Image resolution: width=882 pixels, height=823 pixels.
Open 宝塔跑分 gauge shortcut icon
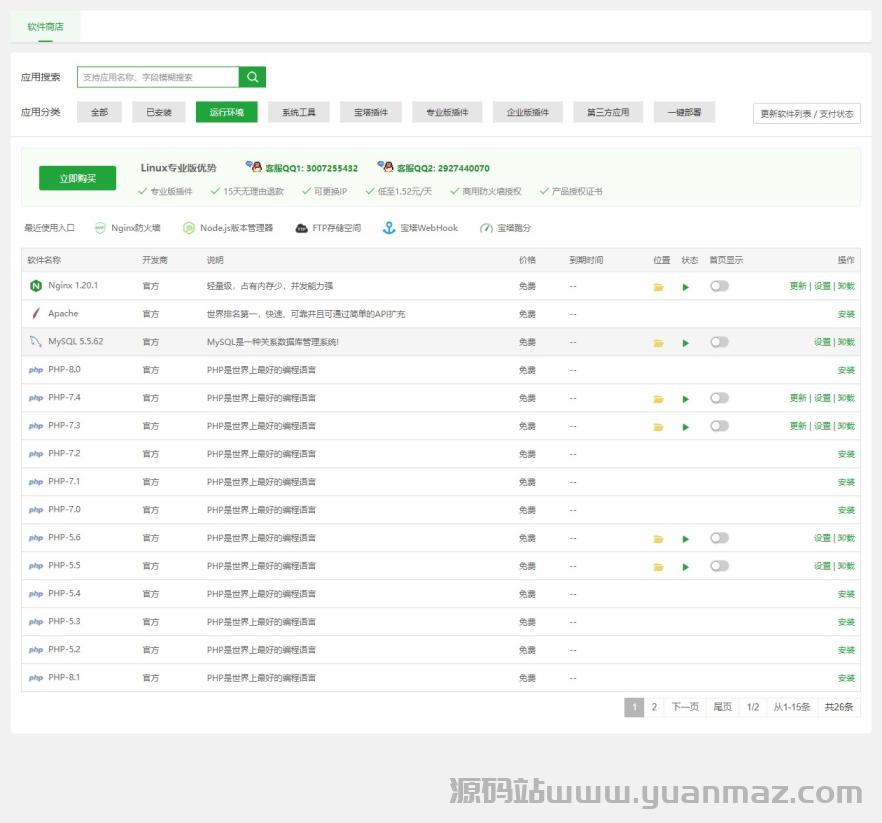(486, 228)
